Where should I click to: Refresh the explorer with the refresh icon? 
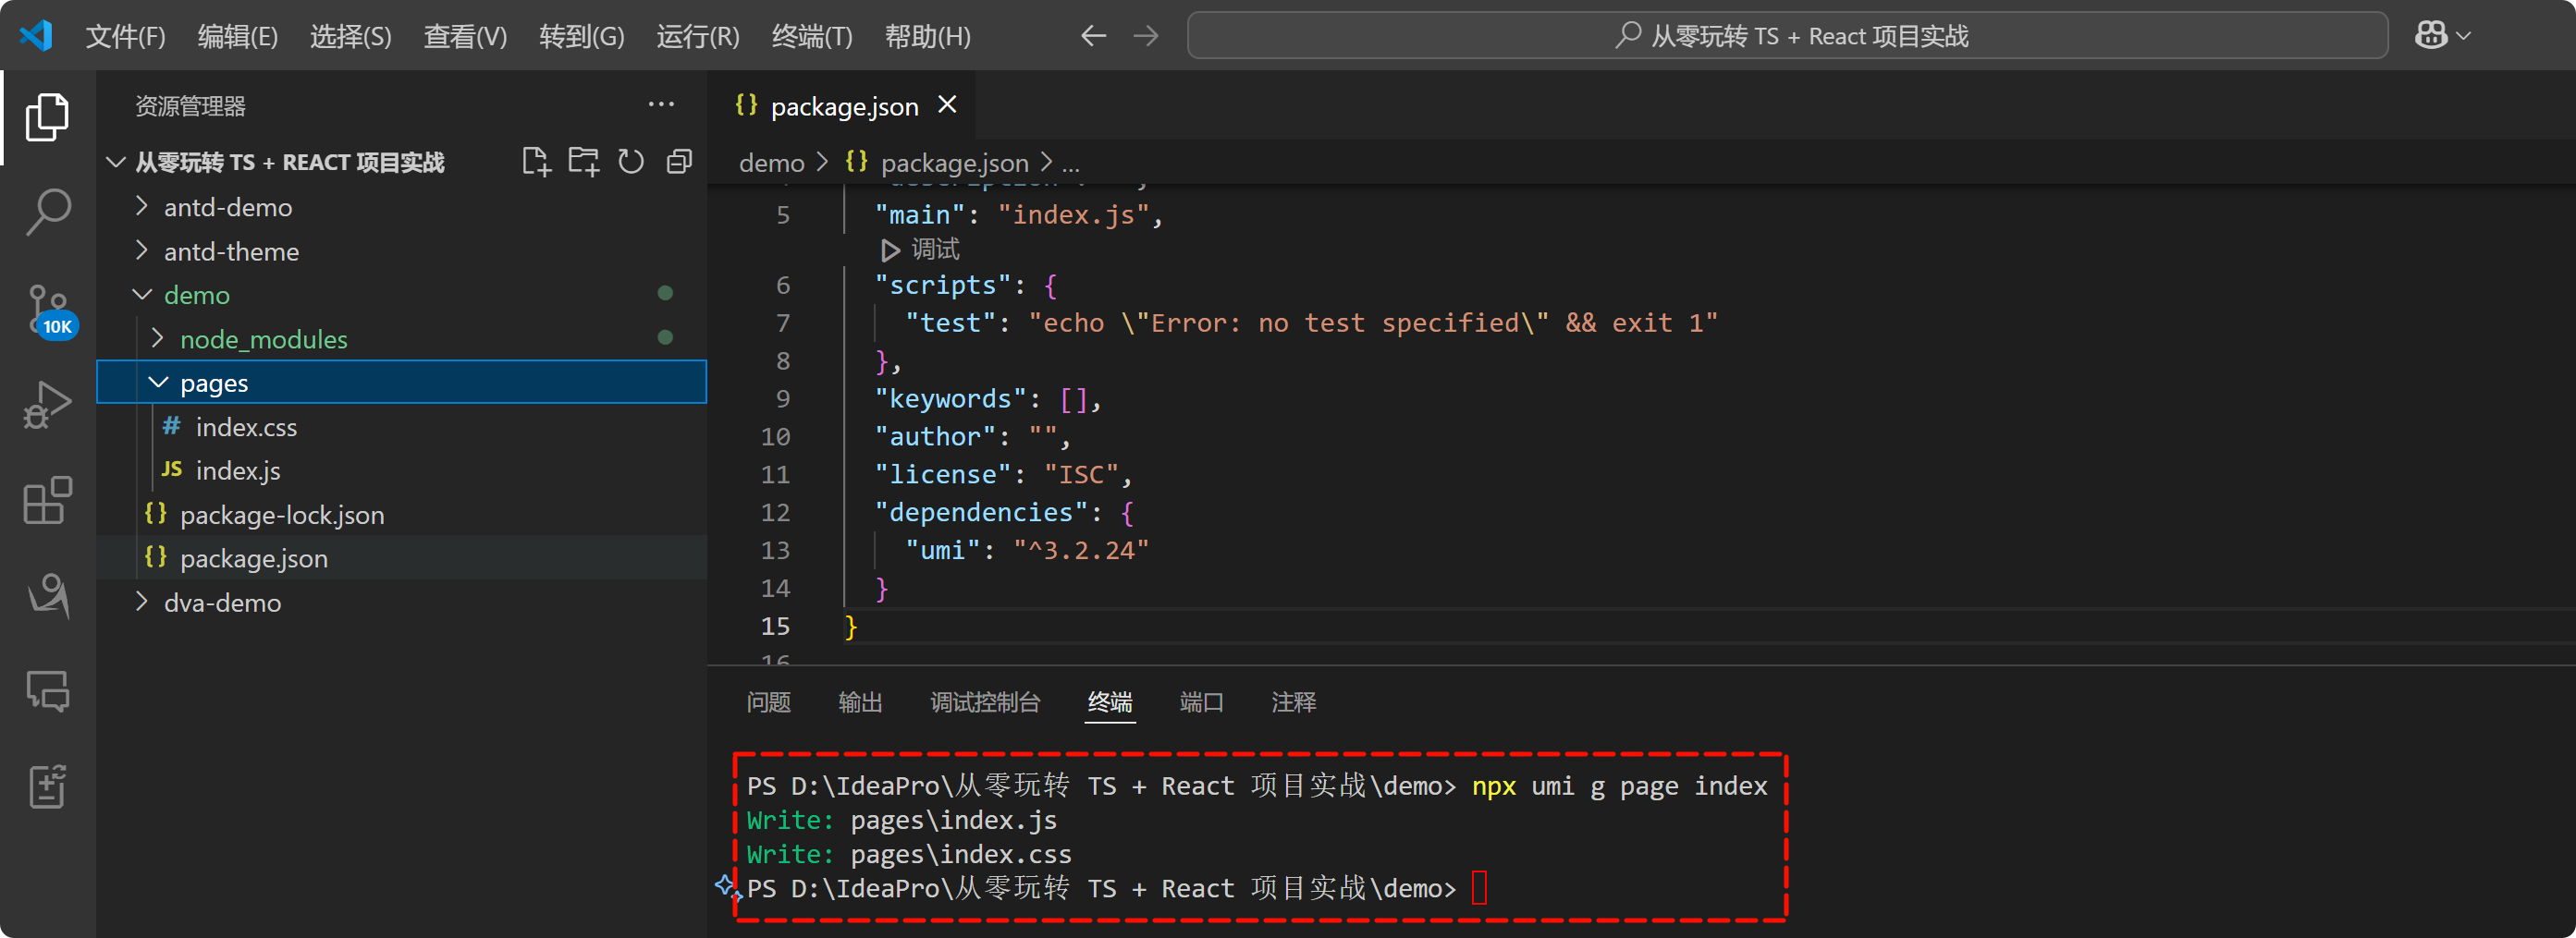631,161
